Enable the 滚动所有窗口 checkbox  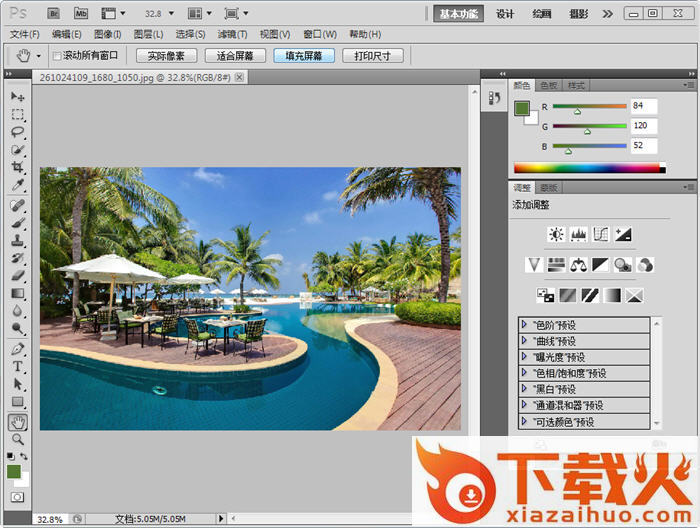coord(57,56)
